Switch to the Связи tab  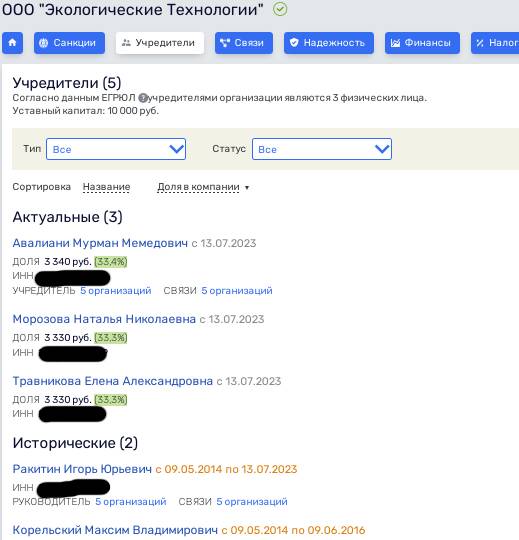(244, 43)
